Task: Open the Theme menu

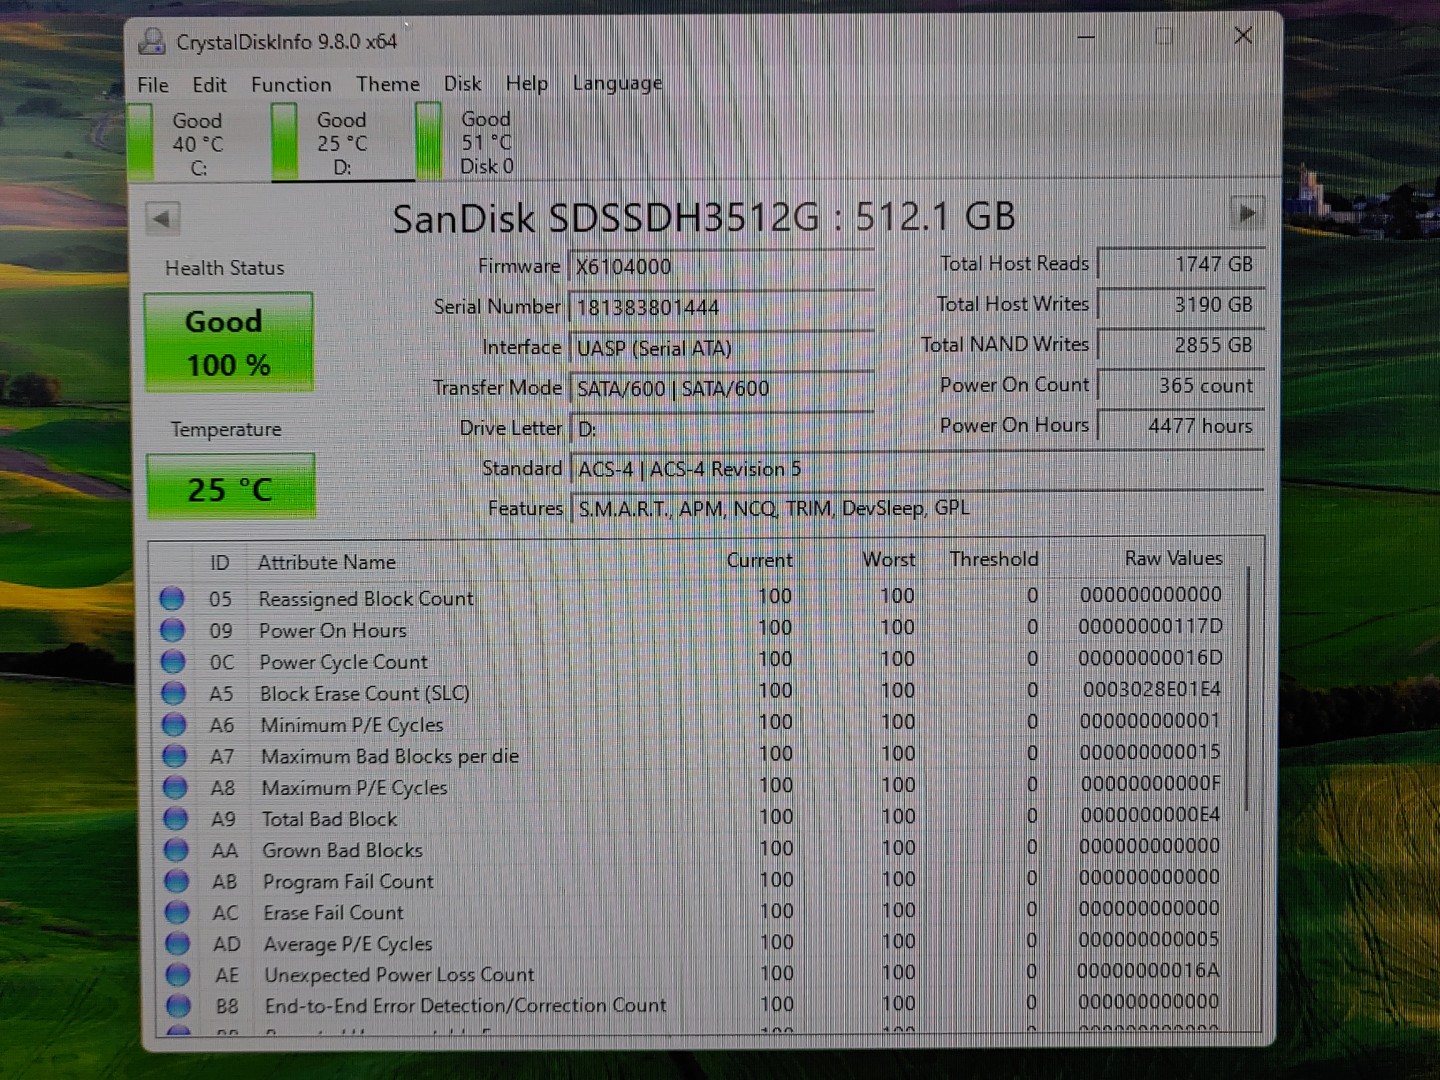Action: [388, 84]
